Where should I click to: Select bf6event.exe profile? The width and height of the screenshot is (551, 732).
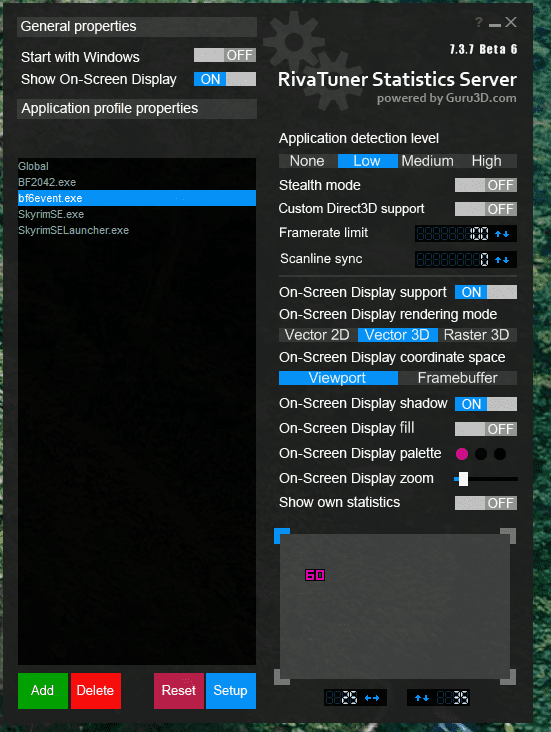point(137,198)
